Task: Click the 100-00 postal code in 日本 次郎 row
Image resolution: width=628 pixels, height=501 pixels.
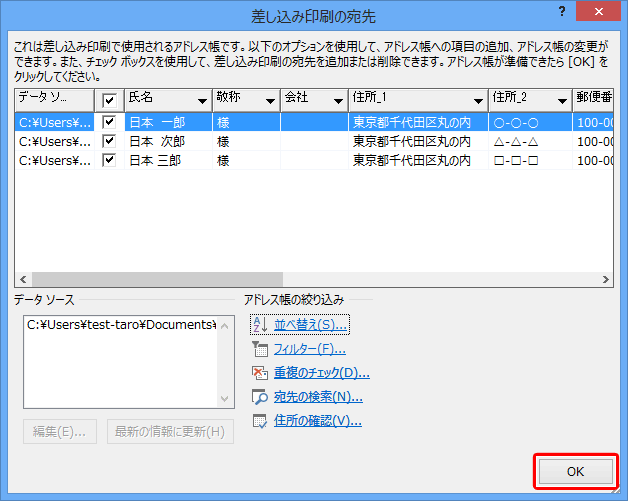Action: pos(595,141)
